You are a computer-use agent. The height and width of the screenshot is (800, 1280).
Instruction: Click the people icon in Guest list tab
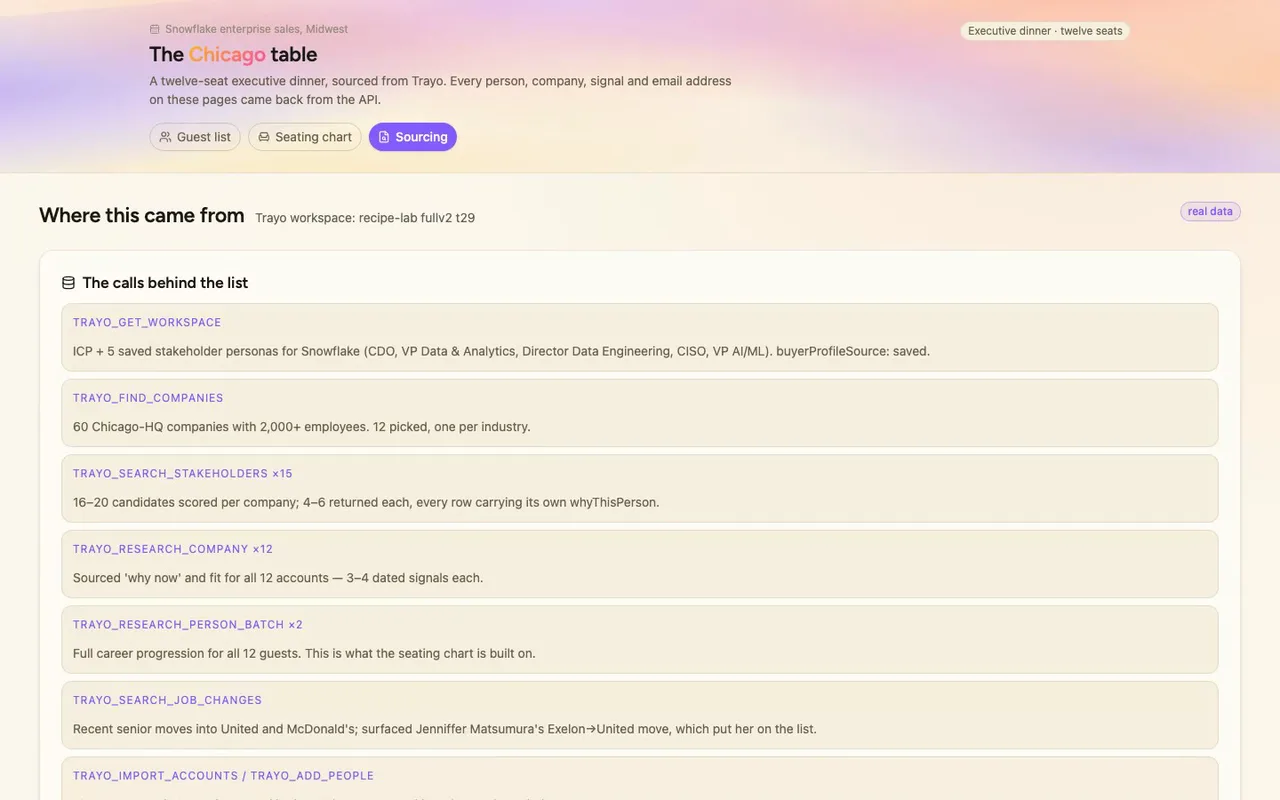coord(165,137)
